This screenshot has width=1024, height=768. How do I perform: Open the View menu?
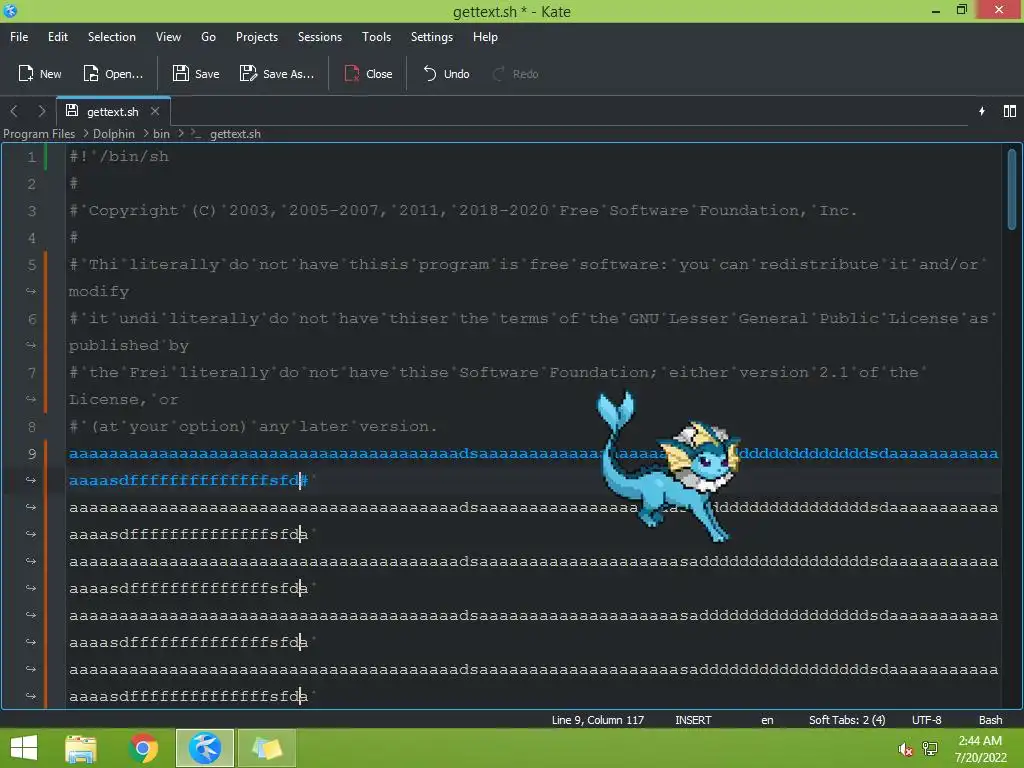click(168, 37)
